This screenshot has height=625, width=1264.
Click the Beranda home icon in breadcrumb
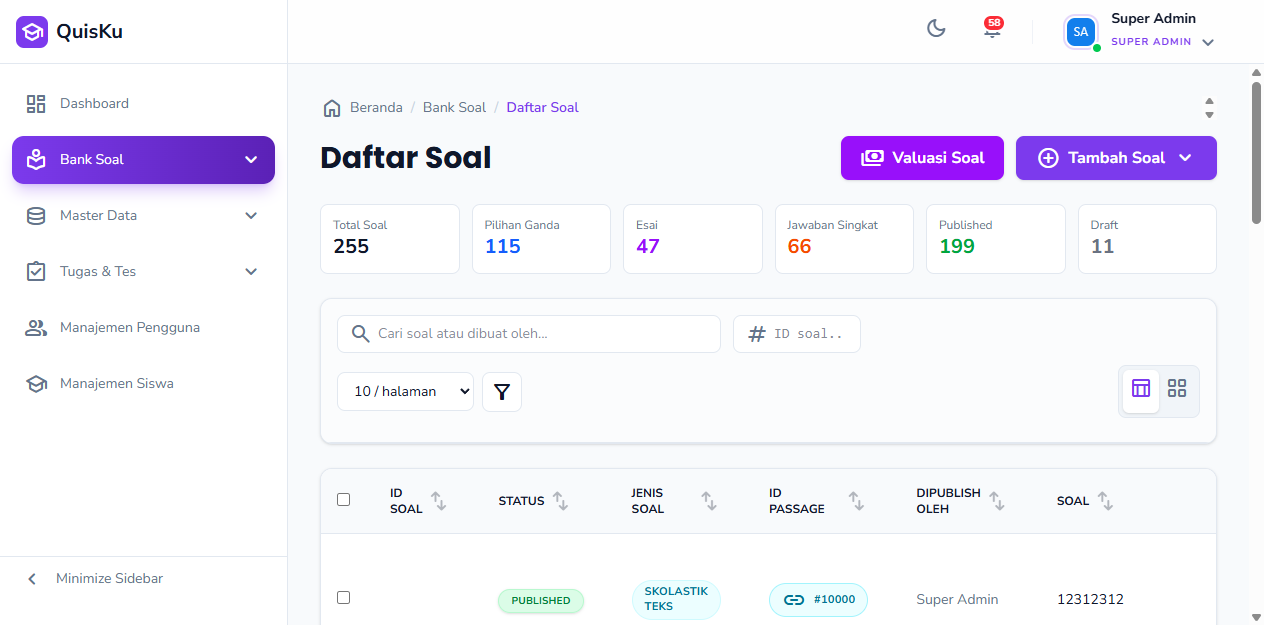pyautogui.click(x=332, y=108)
